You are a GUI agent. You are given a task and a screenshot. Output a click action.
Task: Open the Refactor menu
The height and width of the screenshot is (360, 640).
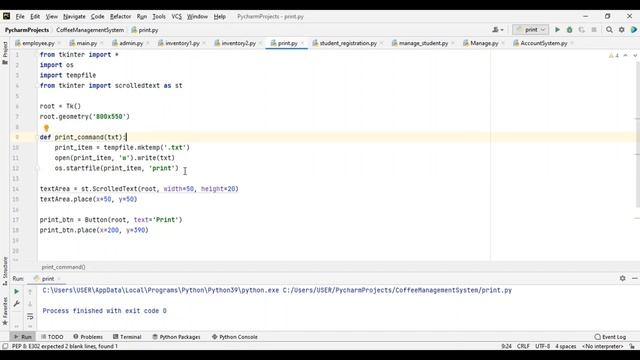[120, 16]
